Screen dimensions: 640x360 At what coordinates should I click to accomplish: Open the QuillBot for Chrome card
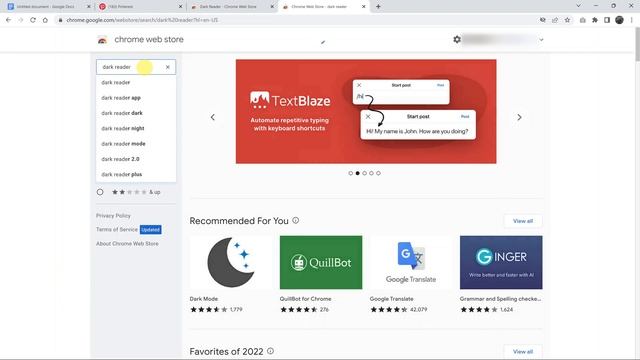coord(321,274)
